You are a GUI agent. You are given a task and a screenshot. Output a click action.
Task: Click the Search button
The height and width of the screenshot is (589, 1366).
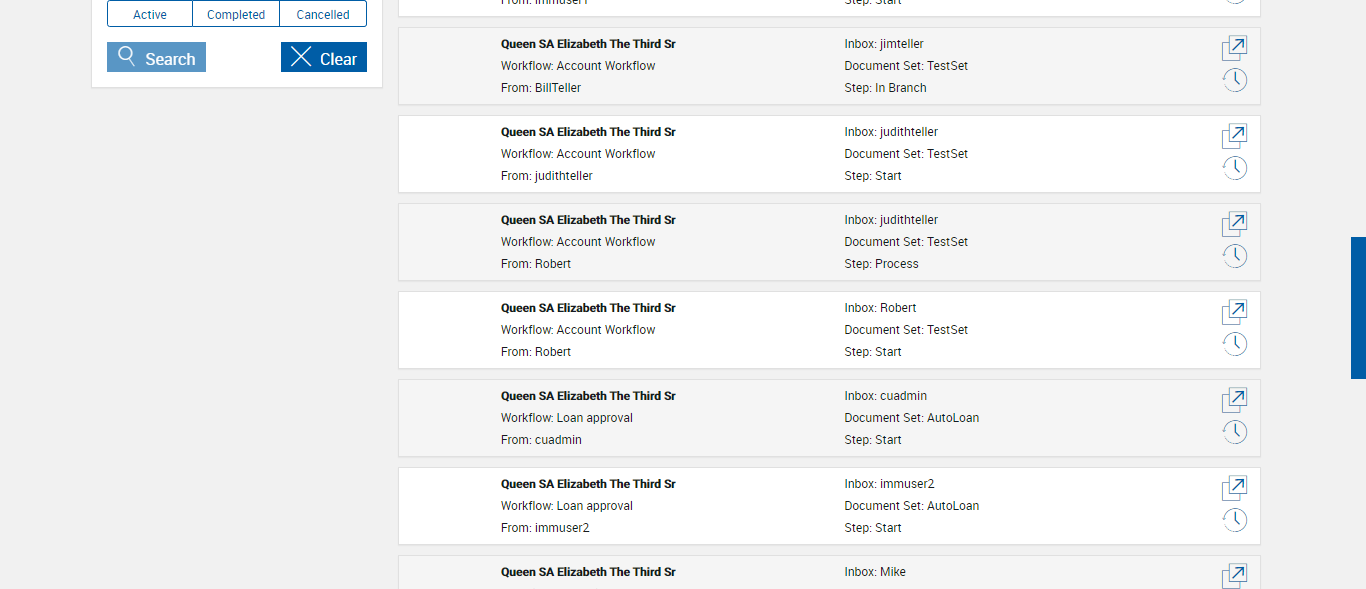pos(156,58)
